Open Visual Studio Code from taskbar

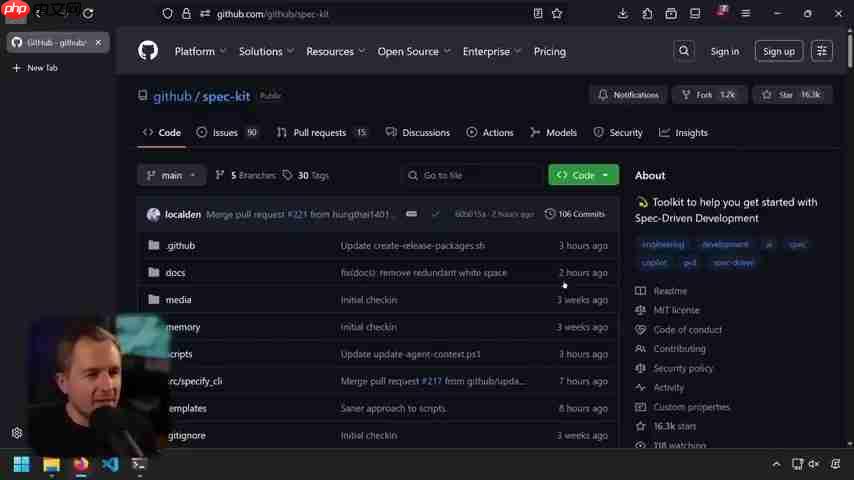click(110, 464)
